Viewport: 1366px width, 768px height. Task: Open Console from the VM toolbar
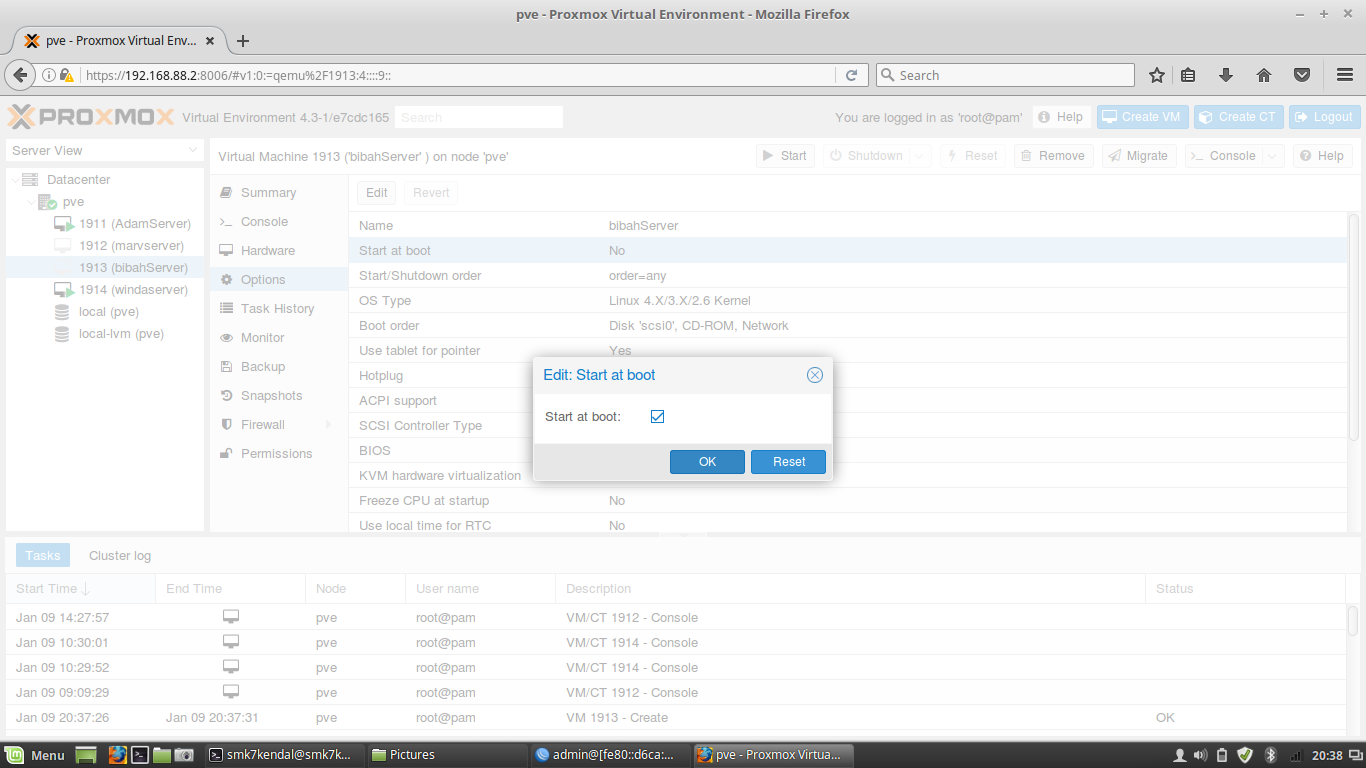click(x=1223, y=156)
